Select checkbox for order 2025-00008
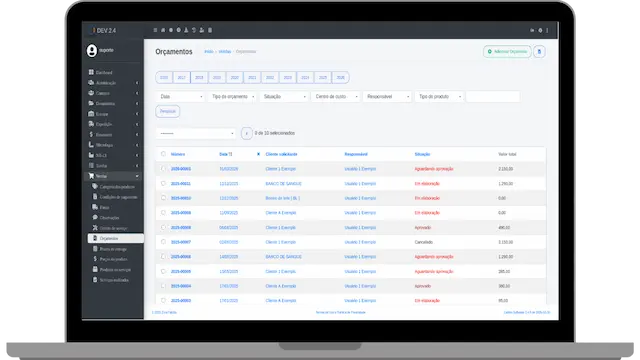This screenshot has width=640, height=360. click(163, 227)
